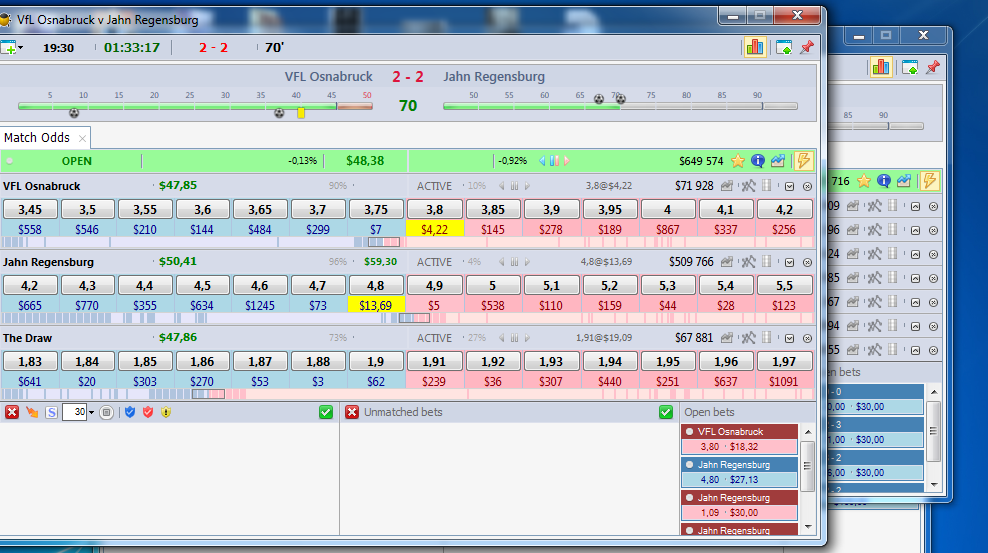Toggle the yellow warning shield icon
This screenshot has width=988, height=553.
click(166, 412)
